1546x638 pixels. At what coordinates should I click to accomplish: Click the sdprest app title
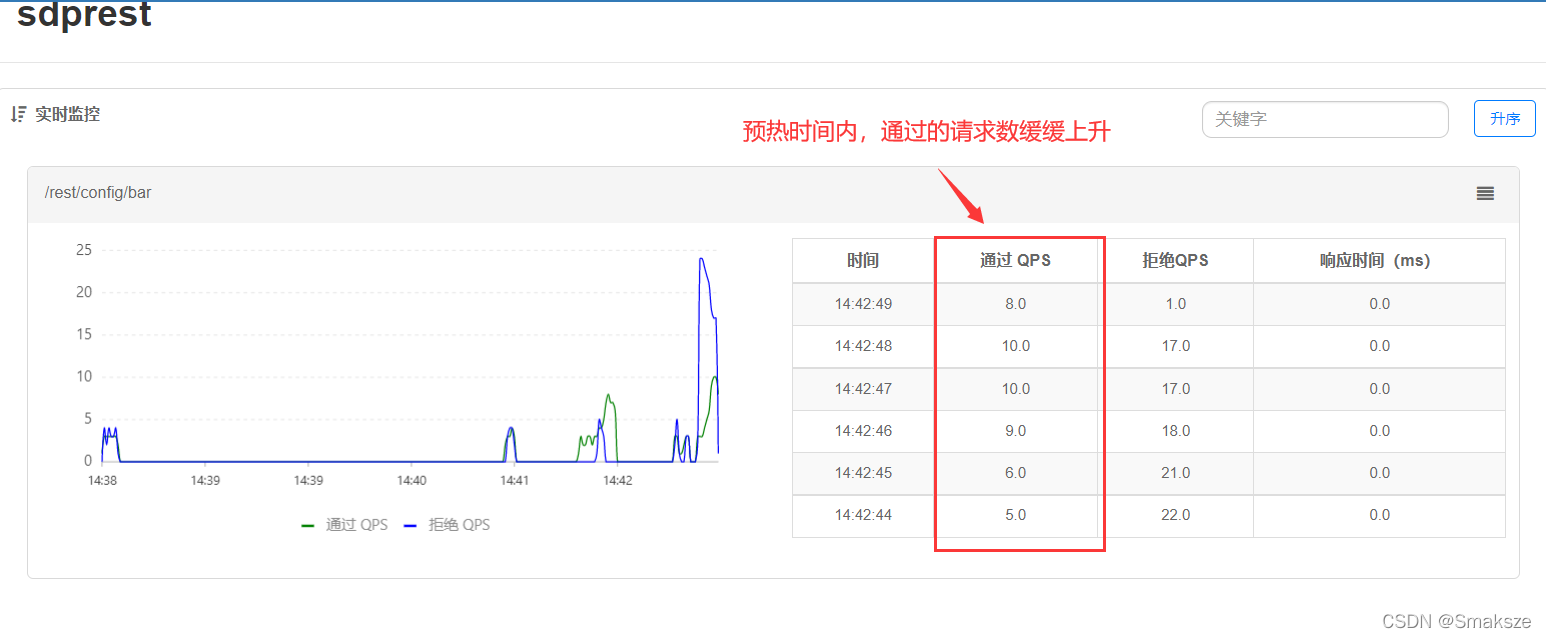[85, 15]
